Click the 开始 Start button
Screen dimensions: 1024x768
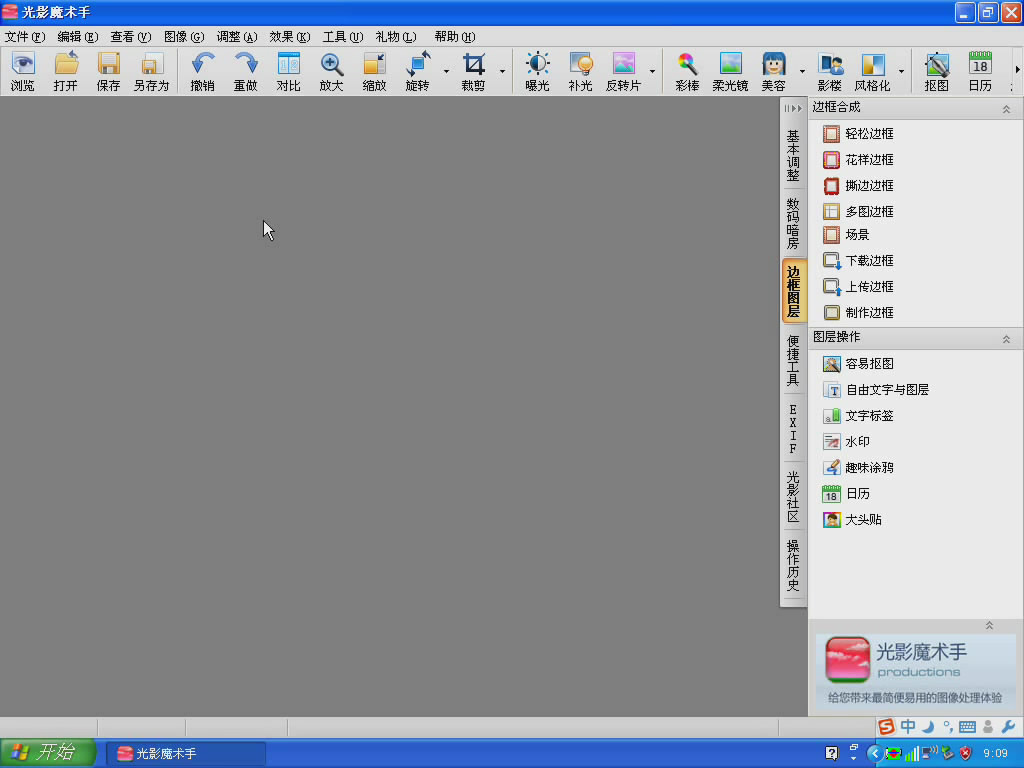click(x=48, y=752)
